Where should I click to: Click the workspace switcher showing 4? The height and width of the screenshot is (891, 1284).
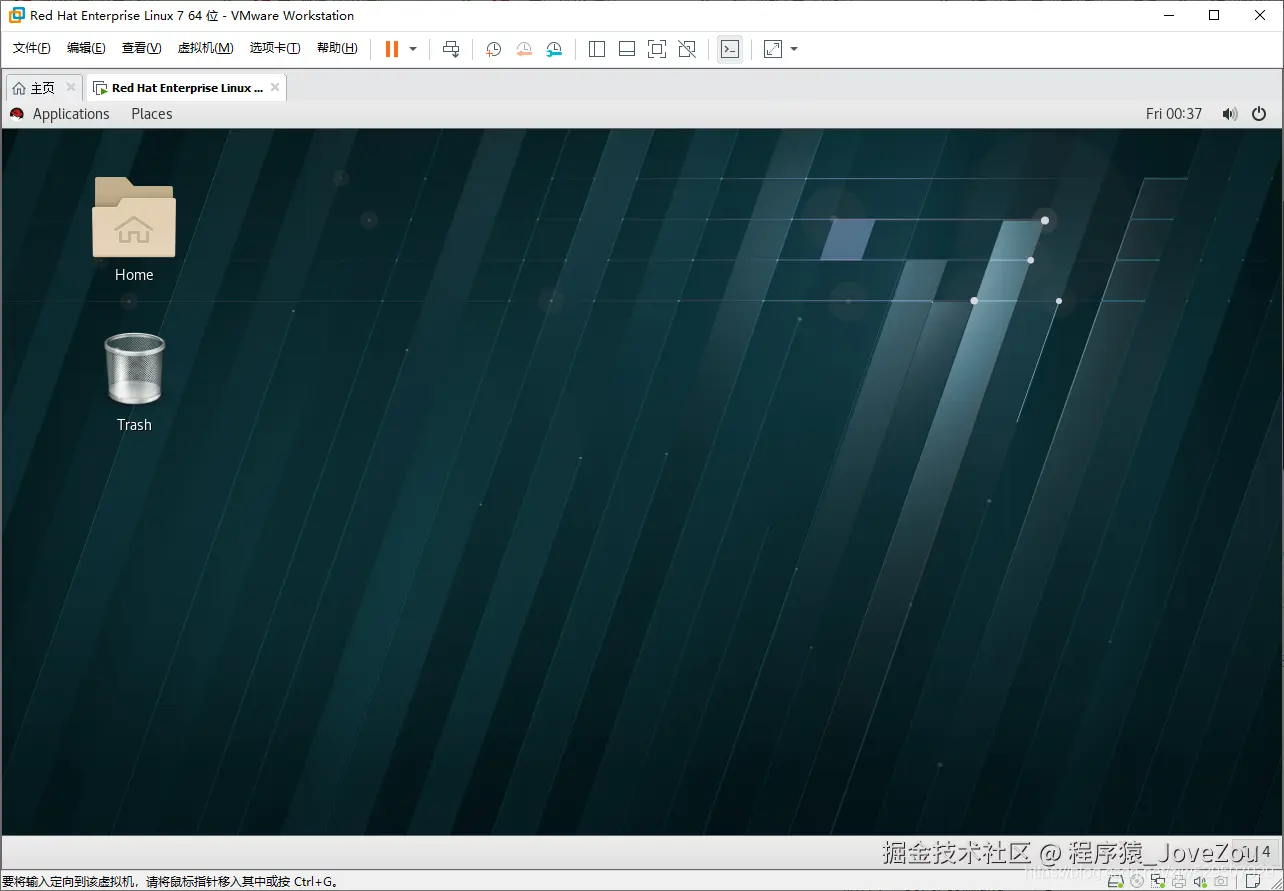1254,852
